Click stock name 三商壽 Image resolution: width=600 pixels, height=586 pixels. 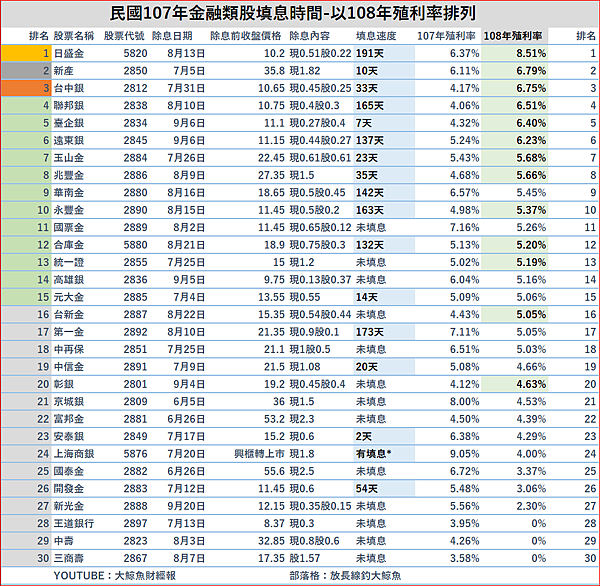click(68, 558)
